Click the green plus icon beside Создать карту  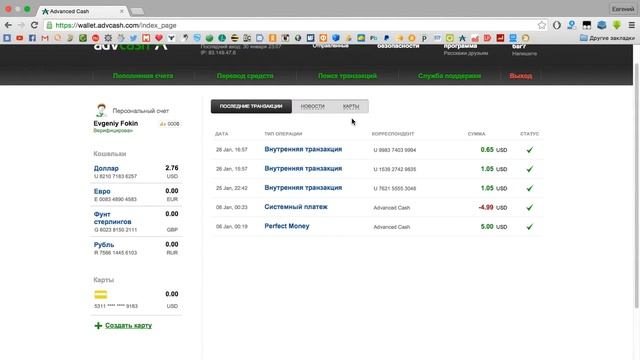coord(98,325)
